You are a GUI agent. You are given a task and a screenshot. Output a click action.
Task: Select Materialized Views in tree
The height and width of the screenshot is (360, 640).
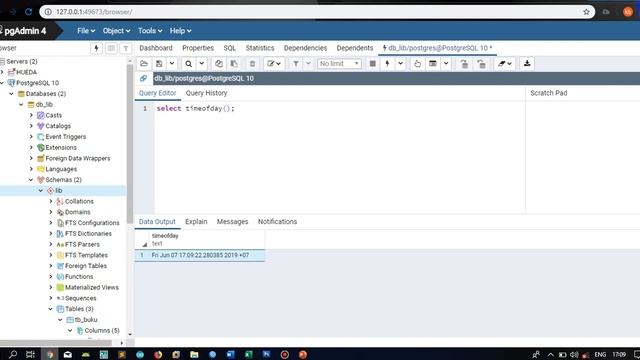tap(92, 287)
